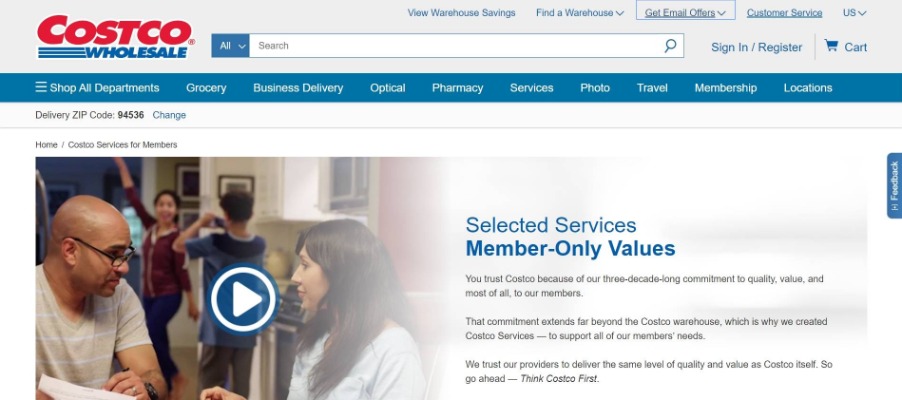Open the Get Email Offers dropdown

(x=685, y=13)
